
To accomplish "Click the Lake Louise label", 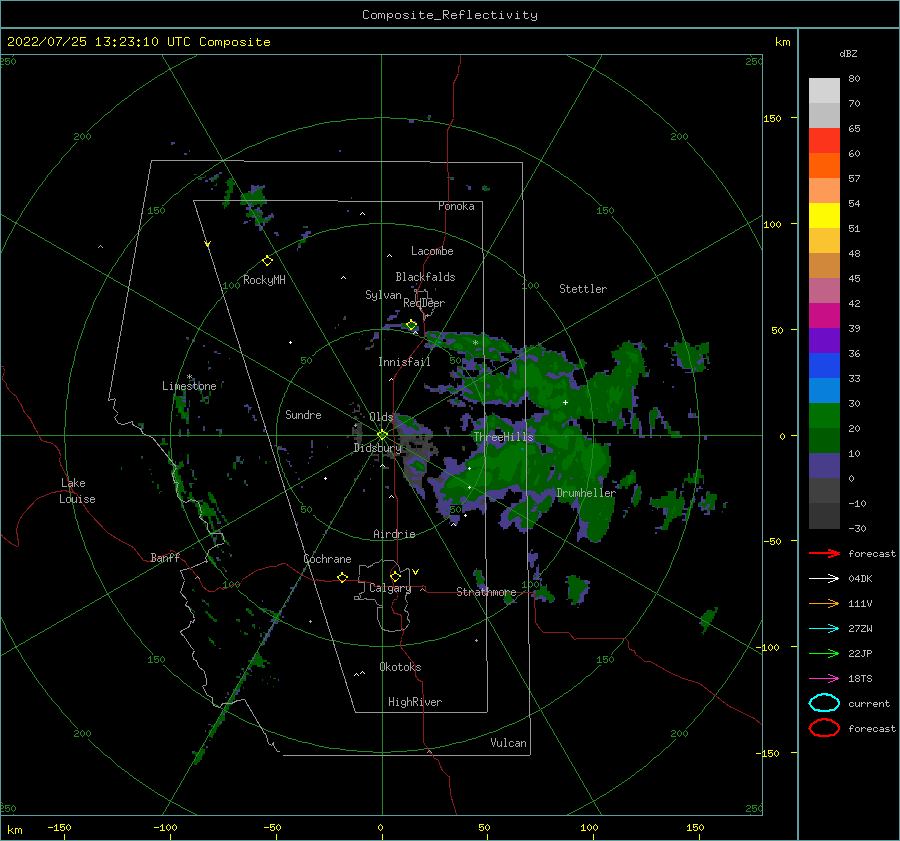I will (x=77, y=491).
